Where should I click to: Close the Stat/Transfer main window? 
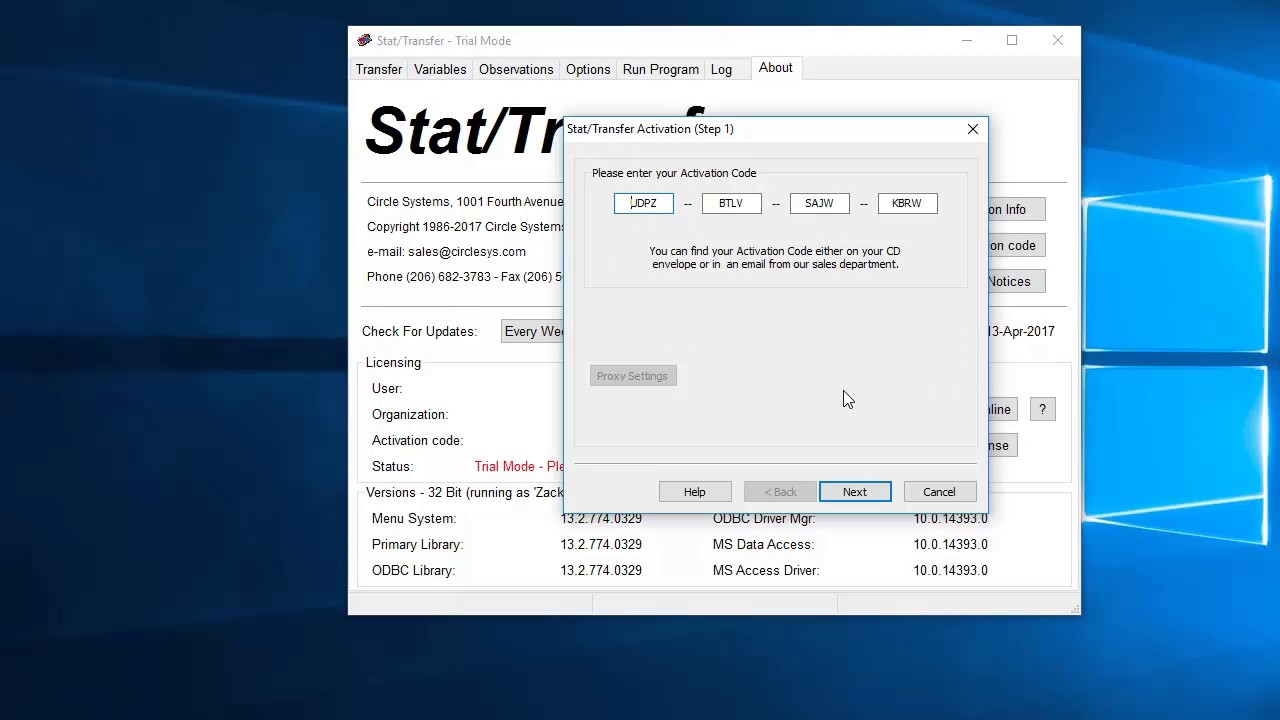pos(1058,40)
